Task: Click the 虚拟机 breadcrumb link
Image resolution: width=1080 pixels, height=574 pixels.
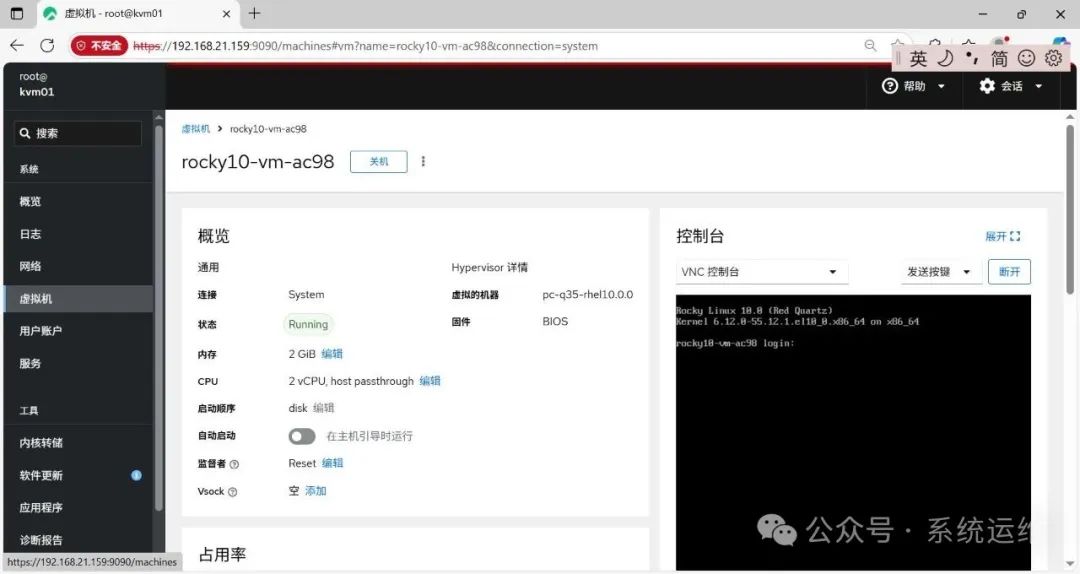Action: tap(196, 129)
